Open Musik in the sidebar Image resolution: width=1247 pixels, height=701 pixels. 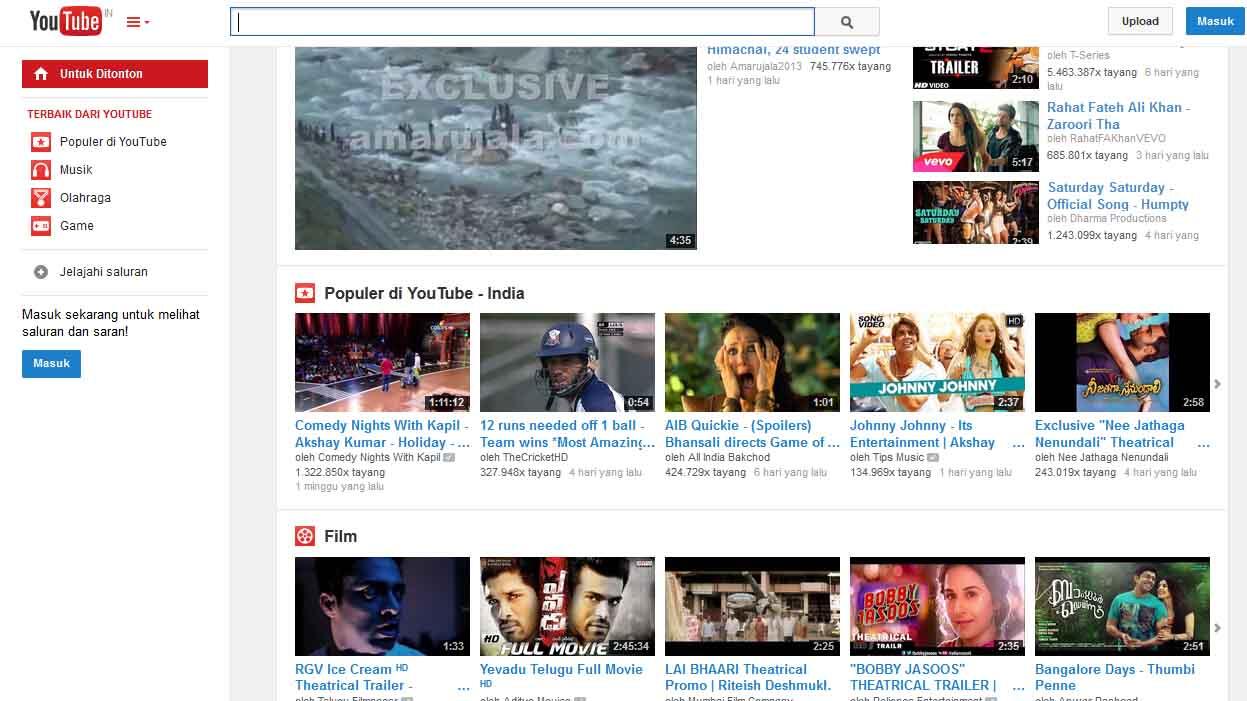(x=76, y=170)
